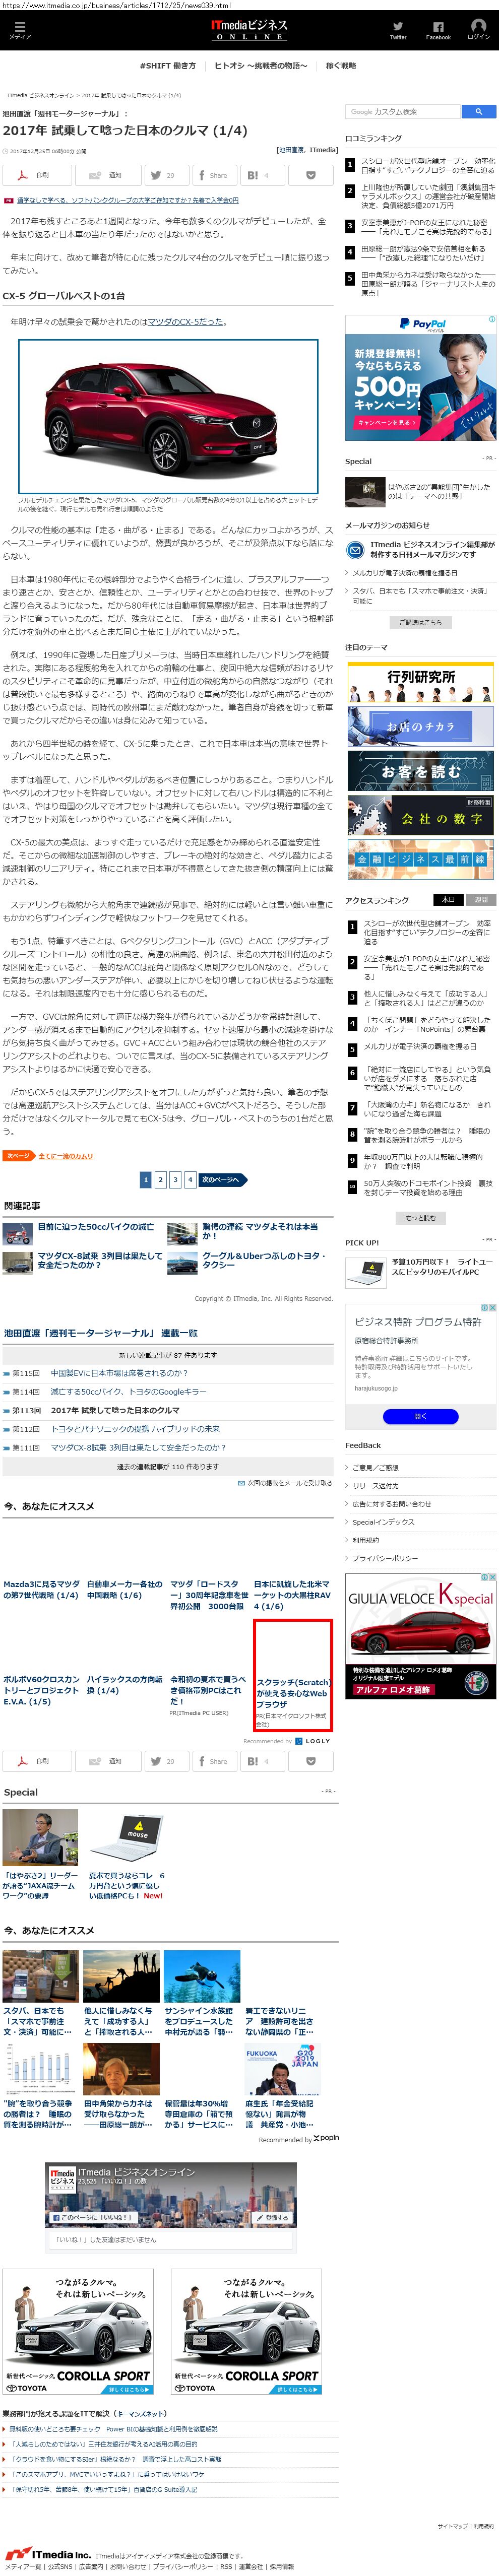
Task: Open プライバシーポリシー link in FeedBack section
Action: pyautogui.click(x=385, y=1558)
